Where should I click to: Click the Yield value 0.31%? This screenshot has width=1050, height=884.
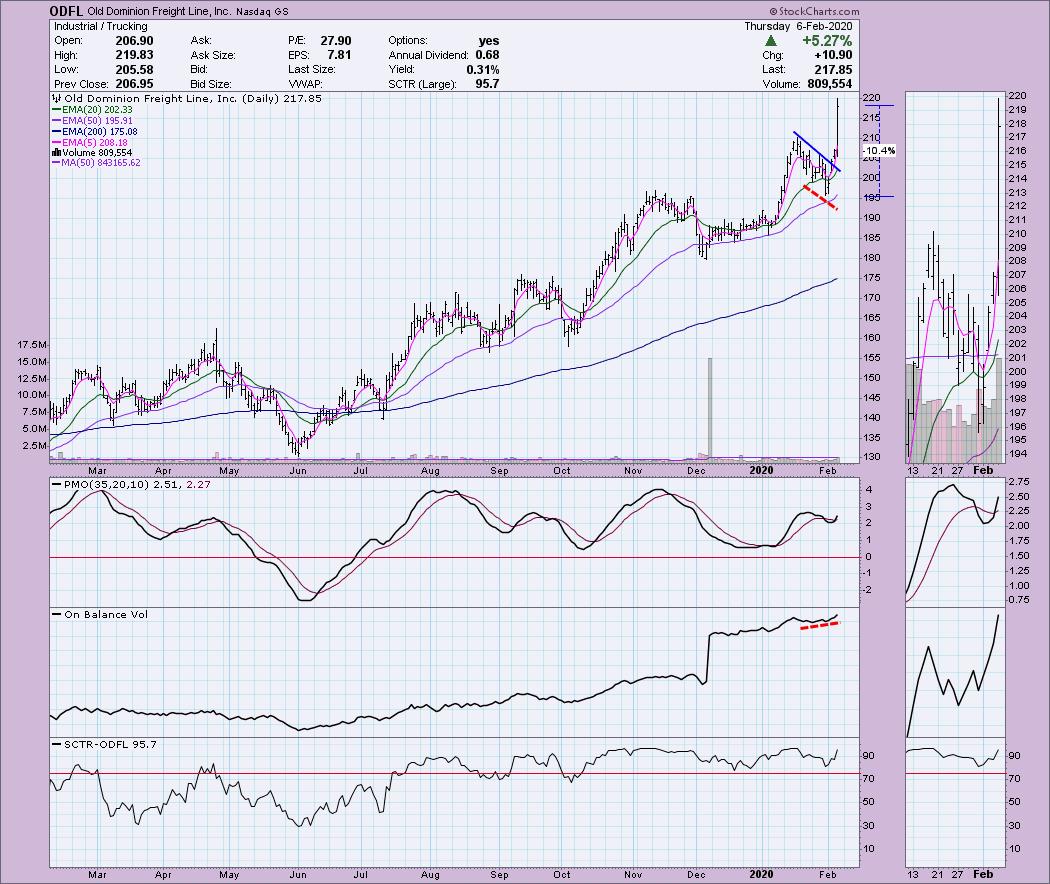[x=483, y=70]
